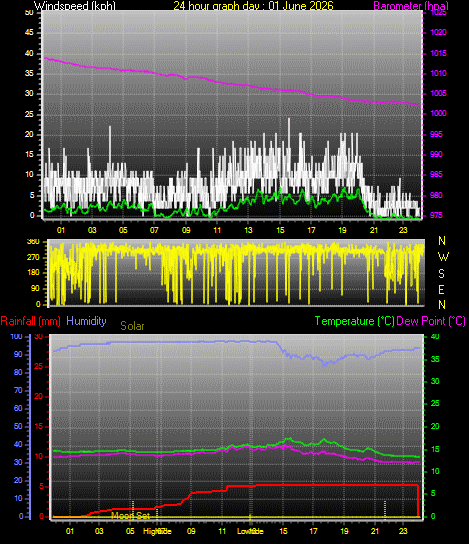Screen dimensions: 469x544
Task: Click the '45' windspeed axis value
Action: point(29,33)
